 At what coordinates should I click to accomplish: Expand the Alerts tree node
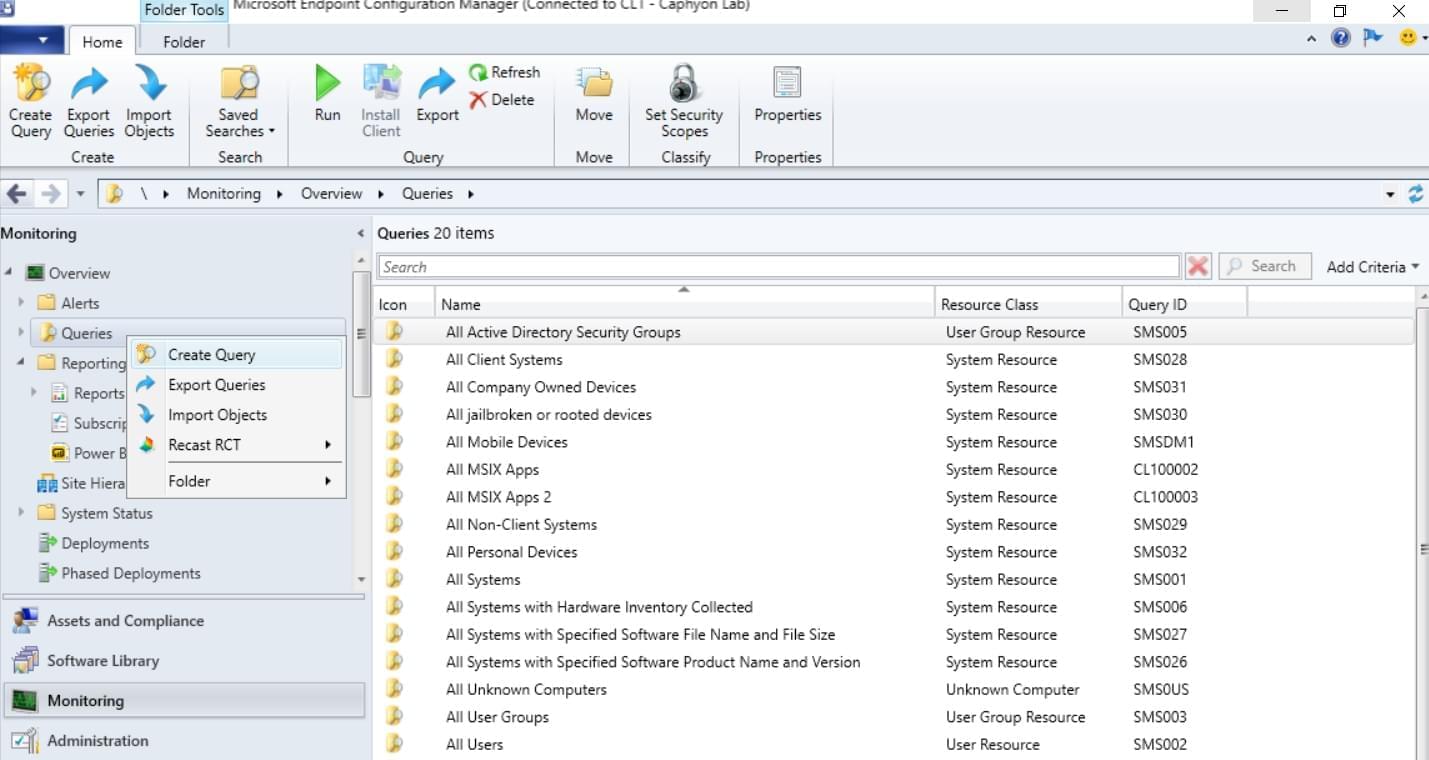pyautogui.click(x=20, y=302)
